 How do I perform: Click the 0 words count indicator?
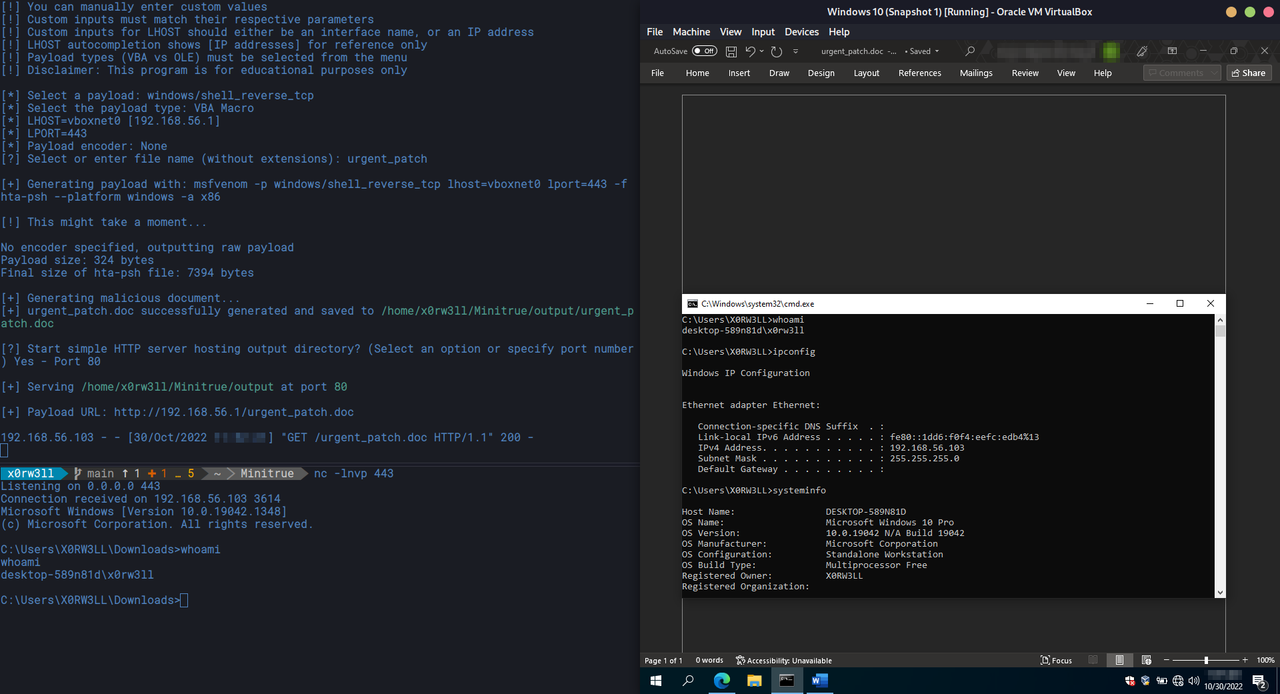[709, 660]
